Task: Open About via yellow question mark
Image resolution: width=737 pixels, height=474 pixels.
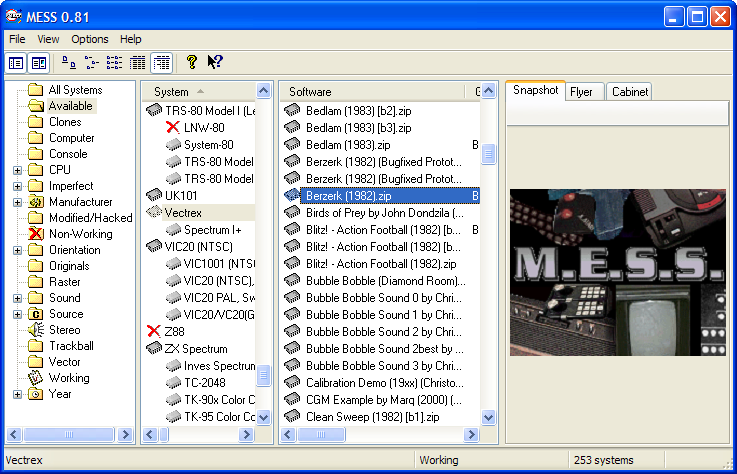Action: tap(191, 62)
